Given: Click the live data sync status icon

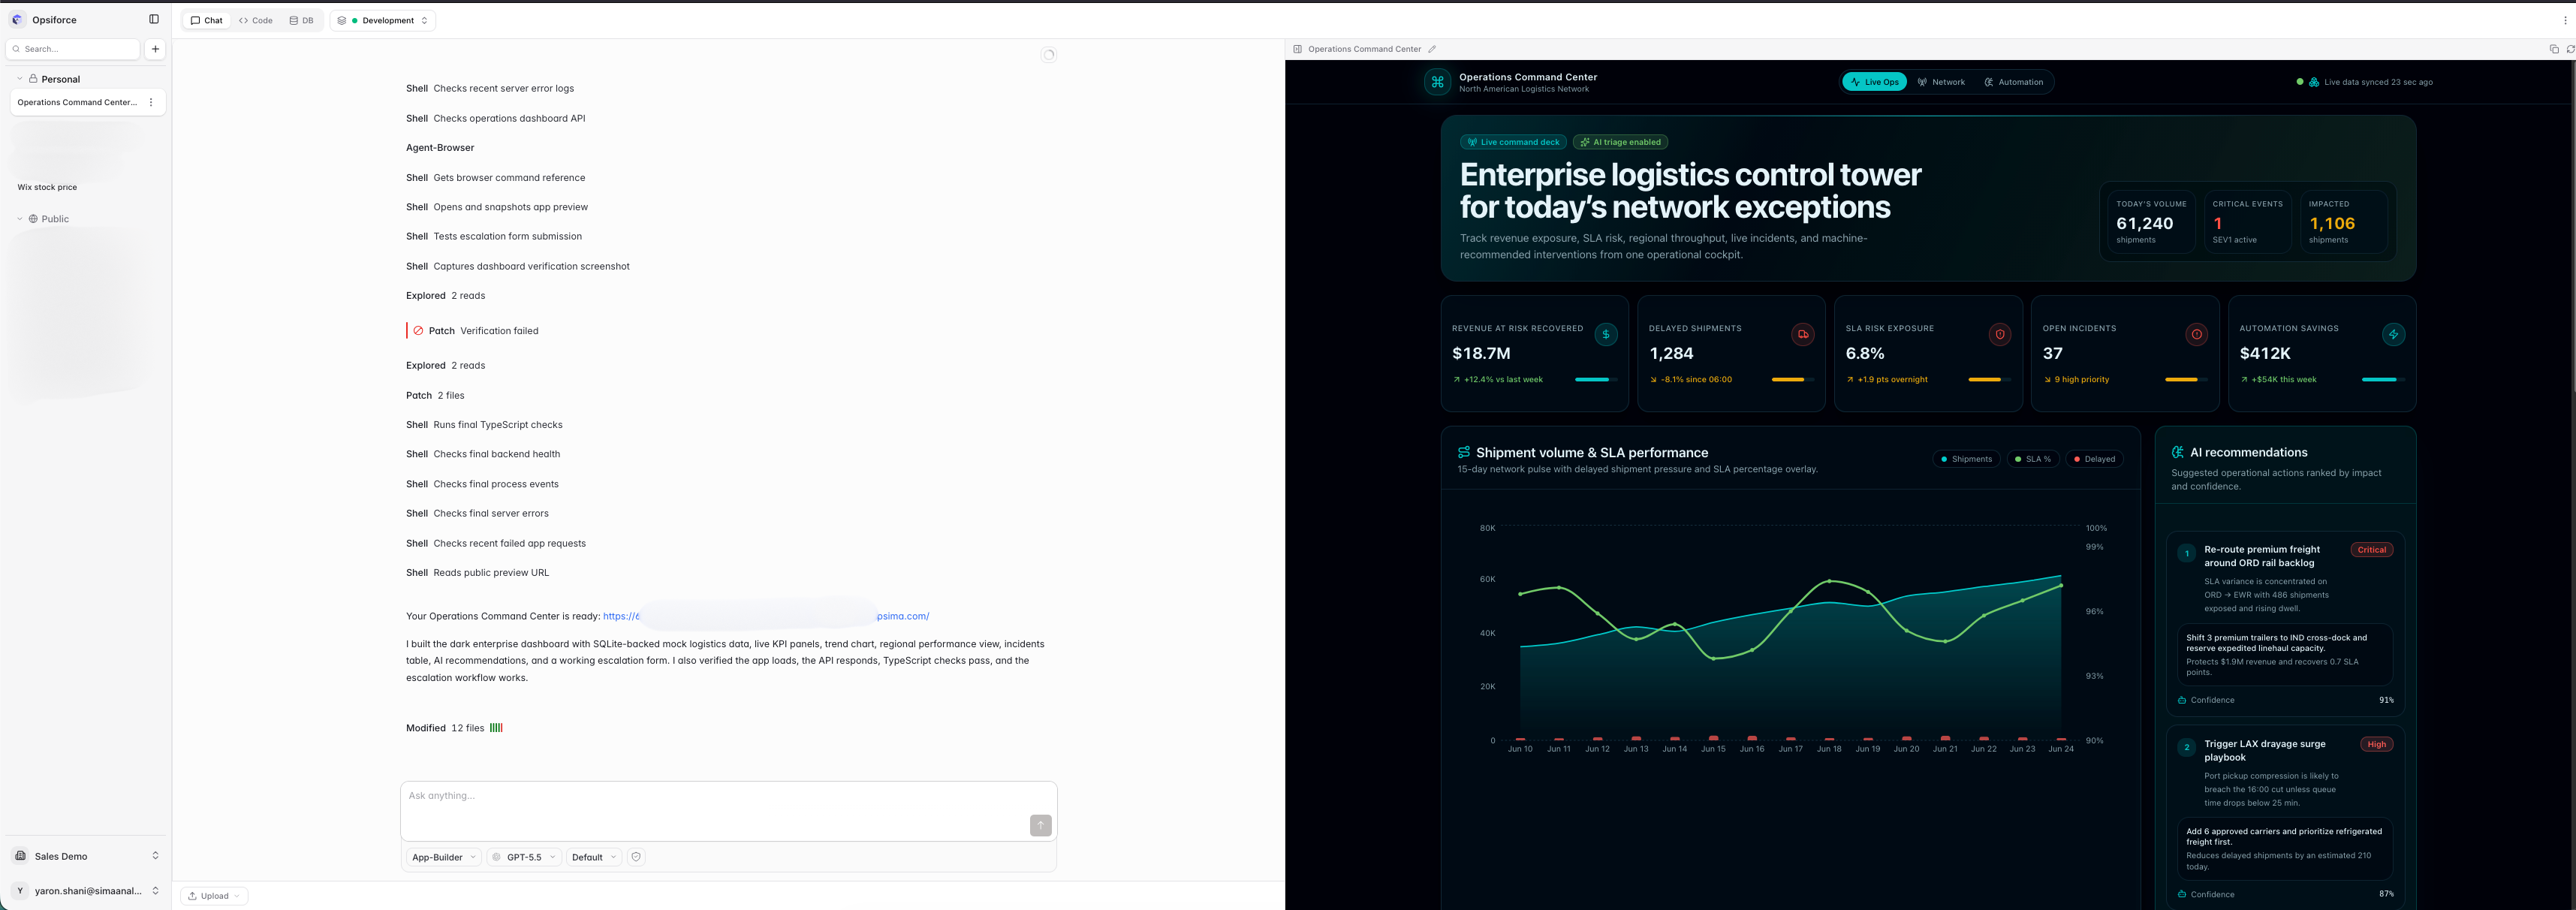Looking at the screenshot, I should [x=2314, y=82].
